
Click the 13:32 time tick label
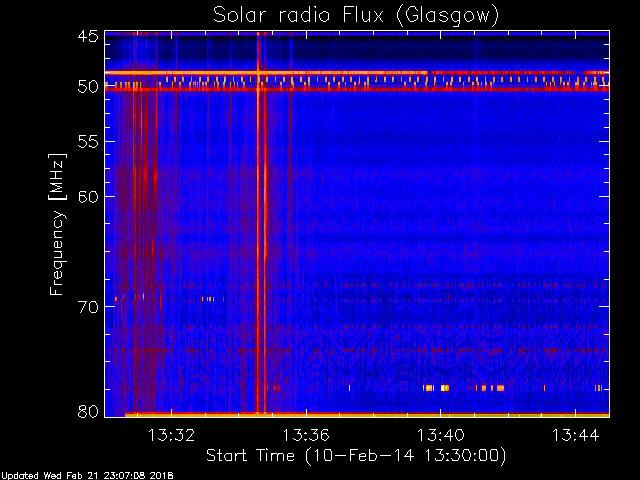tap(171, 435)
